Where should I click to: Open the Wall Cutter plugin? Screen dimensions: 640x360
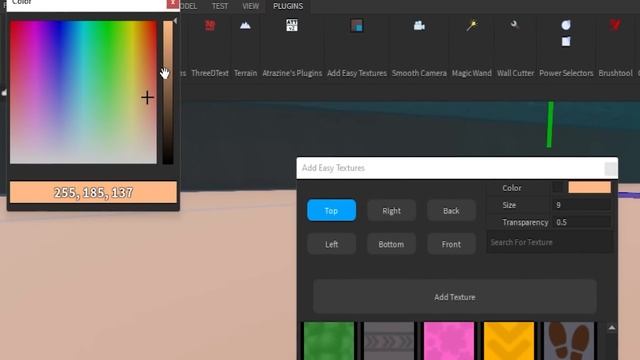(514, 24)
